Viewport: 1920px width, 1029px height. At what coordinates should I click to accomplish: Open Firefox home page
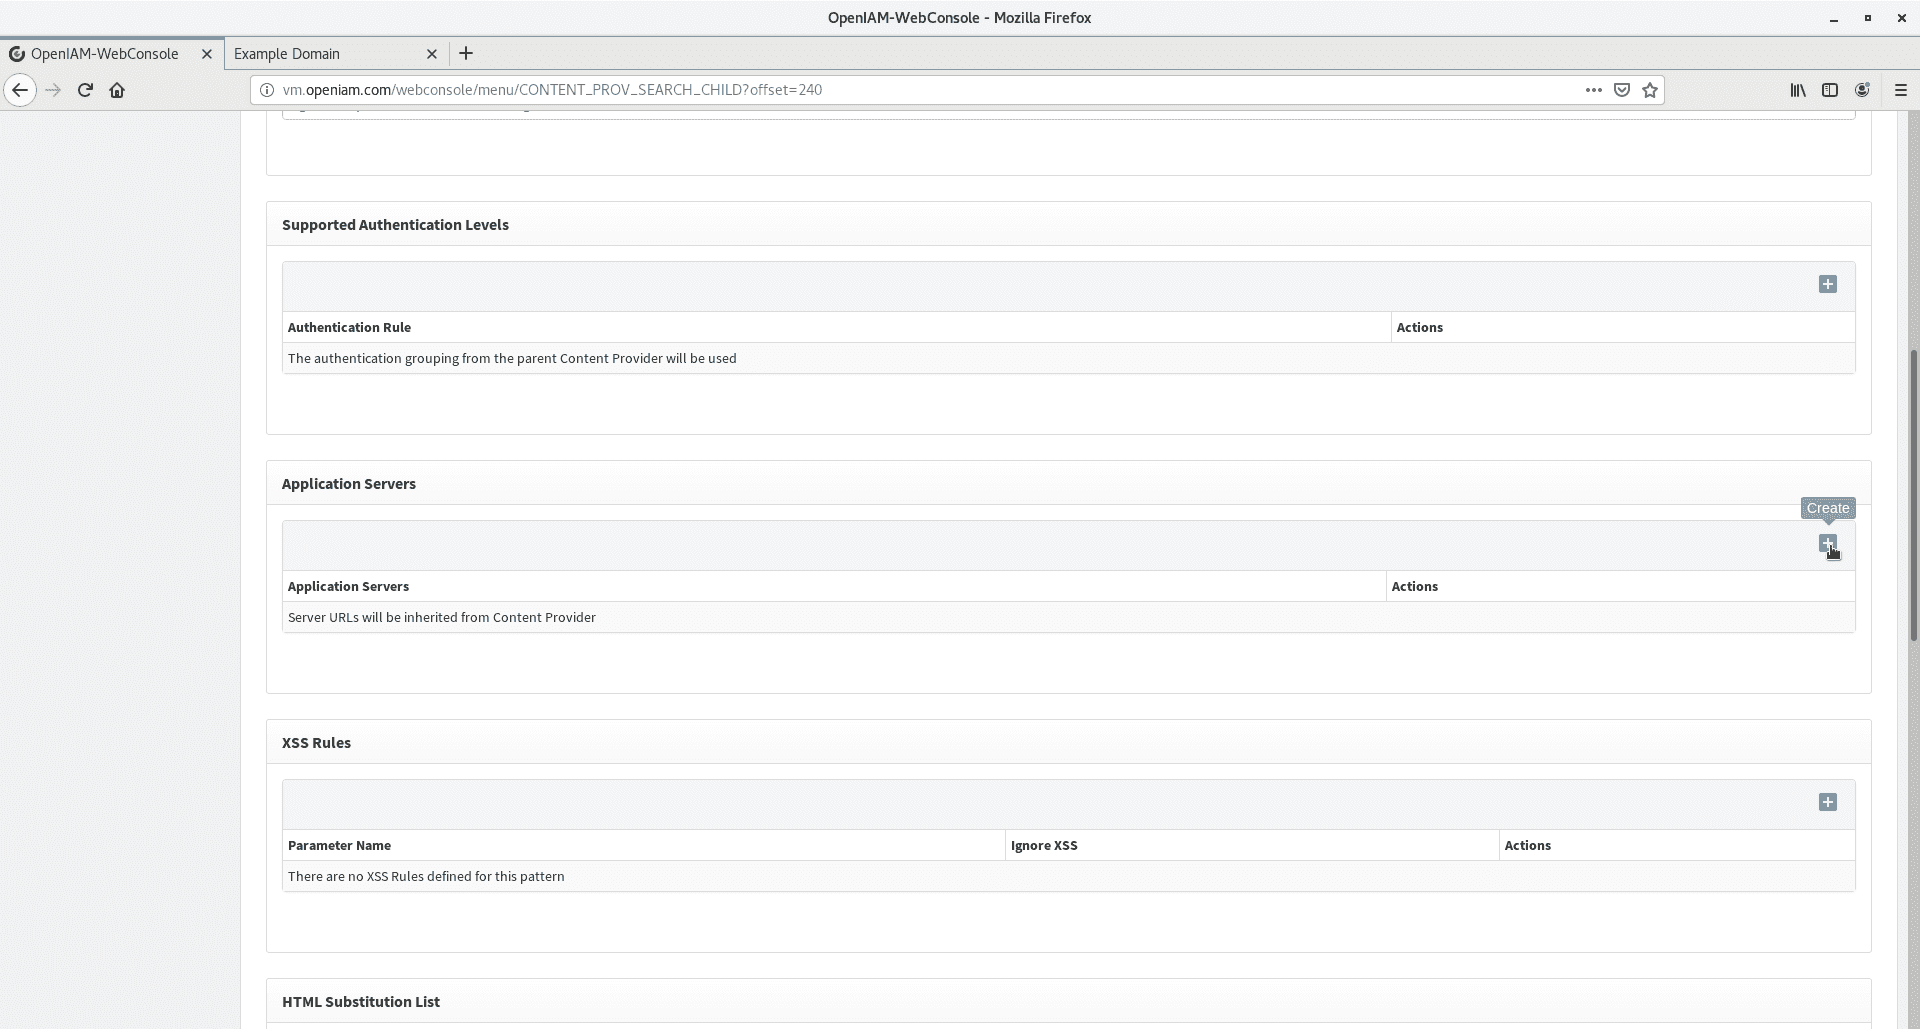(117, 90)
